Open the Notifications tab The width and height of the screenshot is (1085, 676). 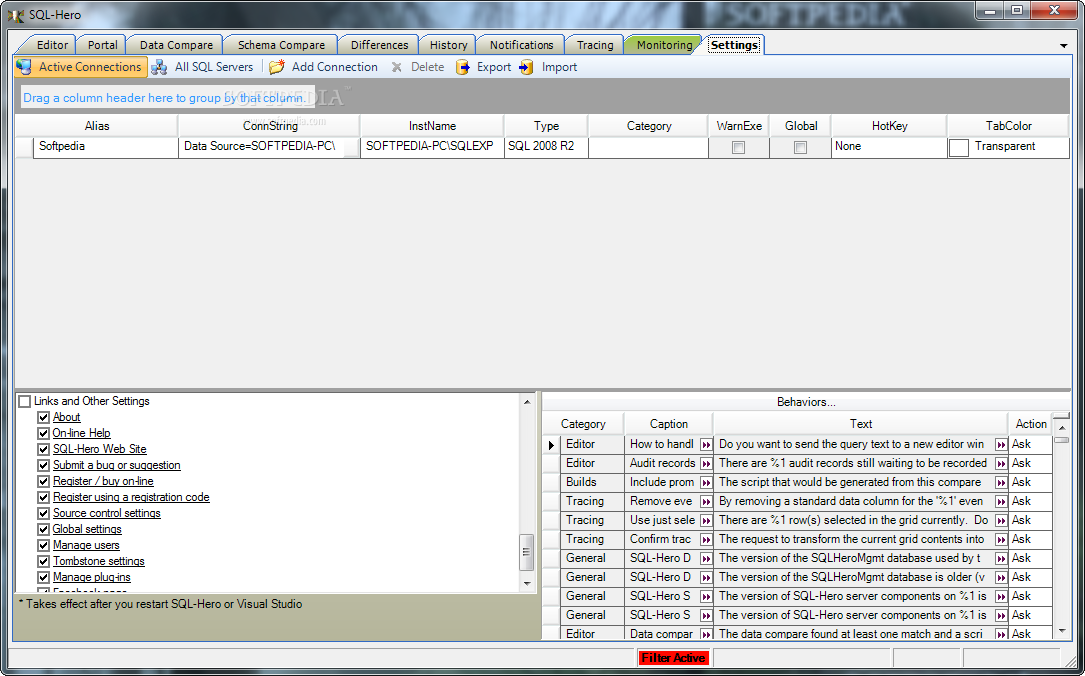click(x=522, y=45)
